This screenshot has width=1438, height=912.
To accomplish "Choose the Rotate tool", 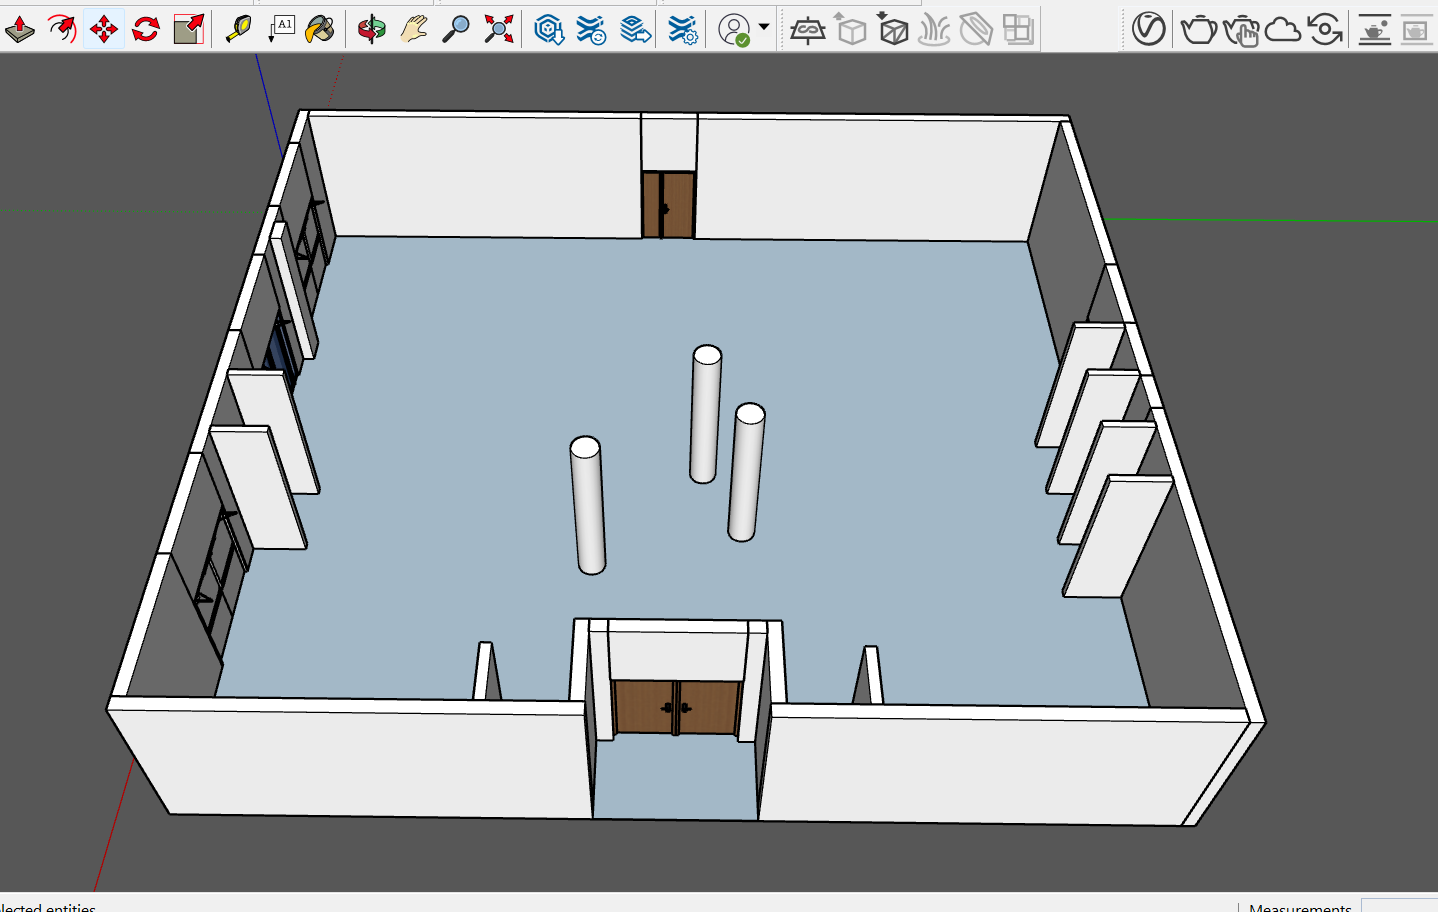I will click(146, 29).
